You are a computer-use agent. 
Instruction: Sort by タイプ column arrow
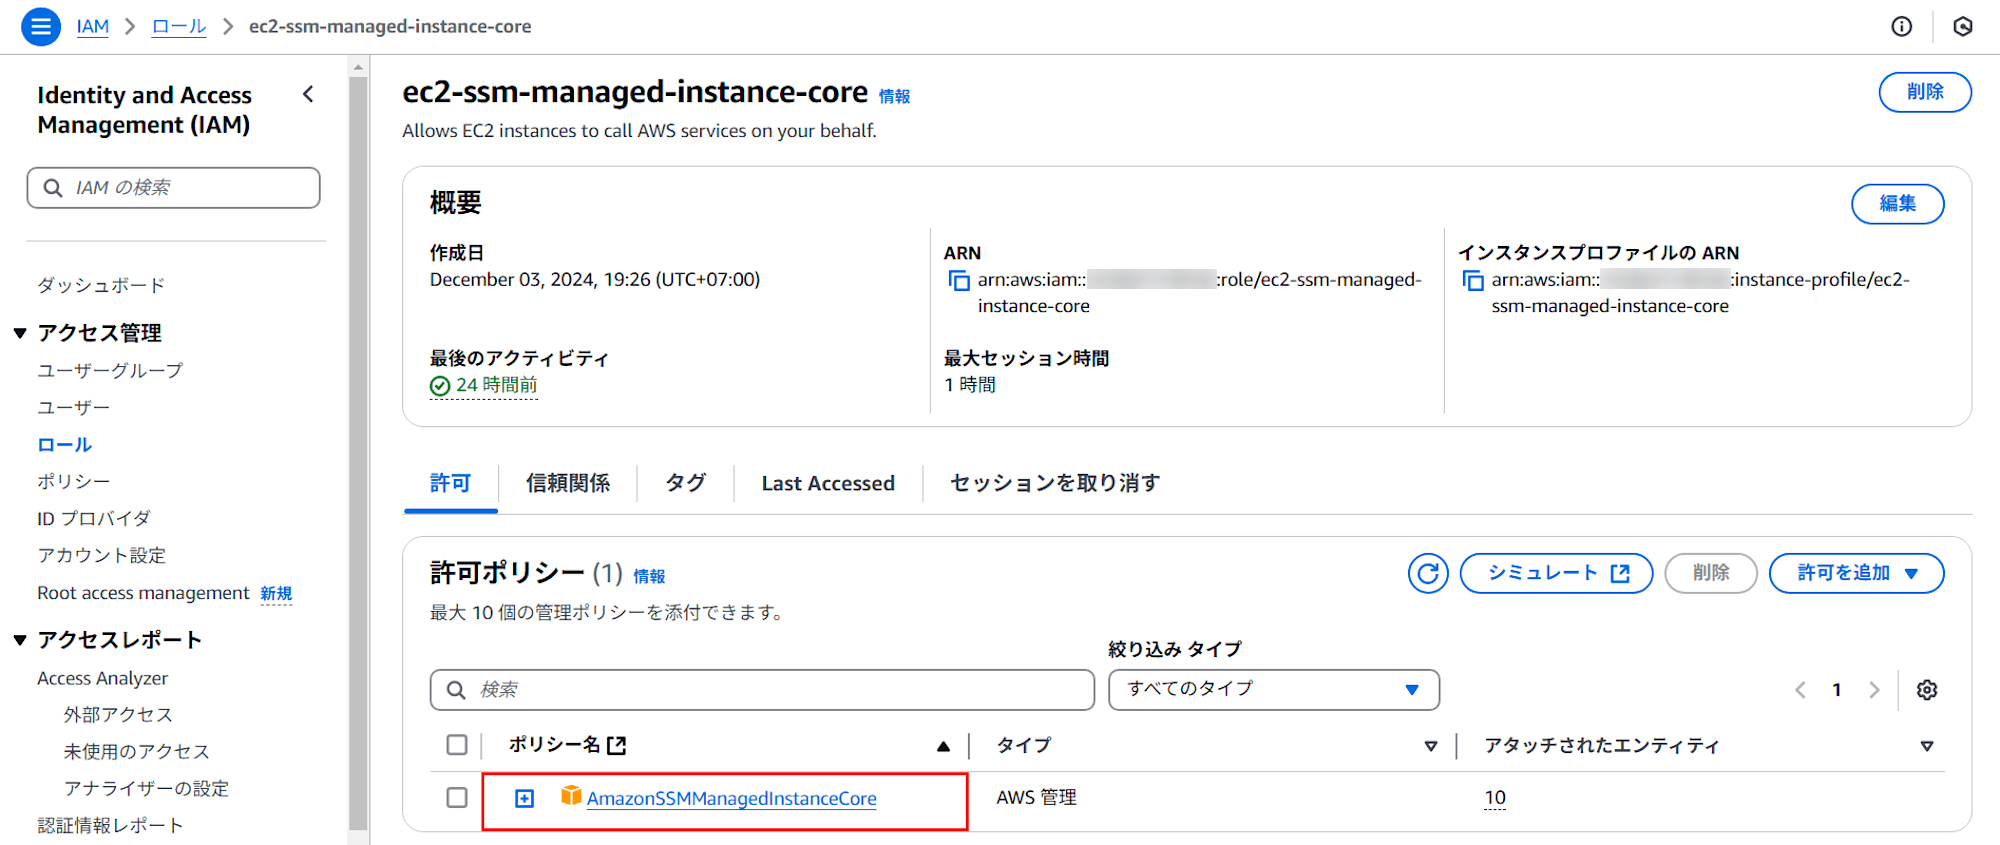(x=1430, y=746)
